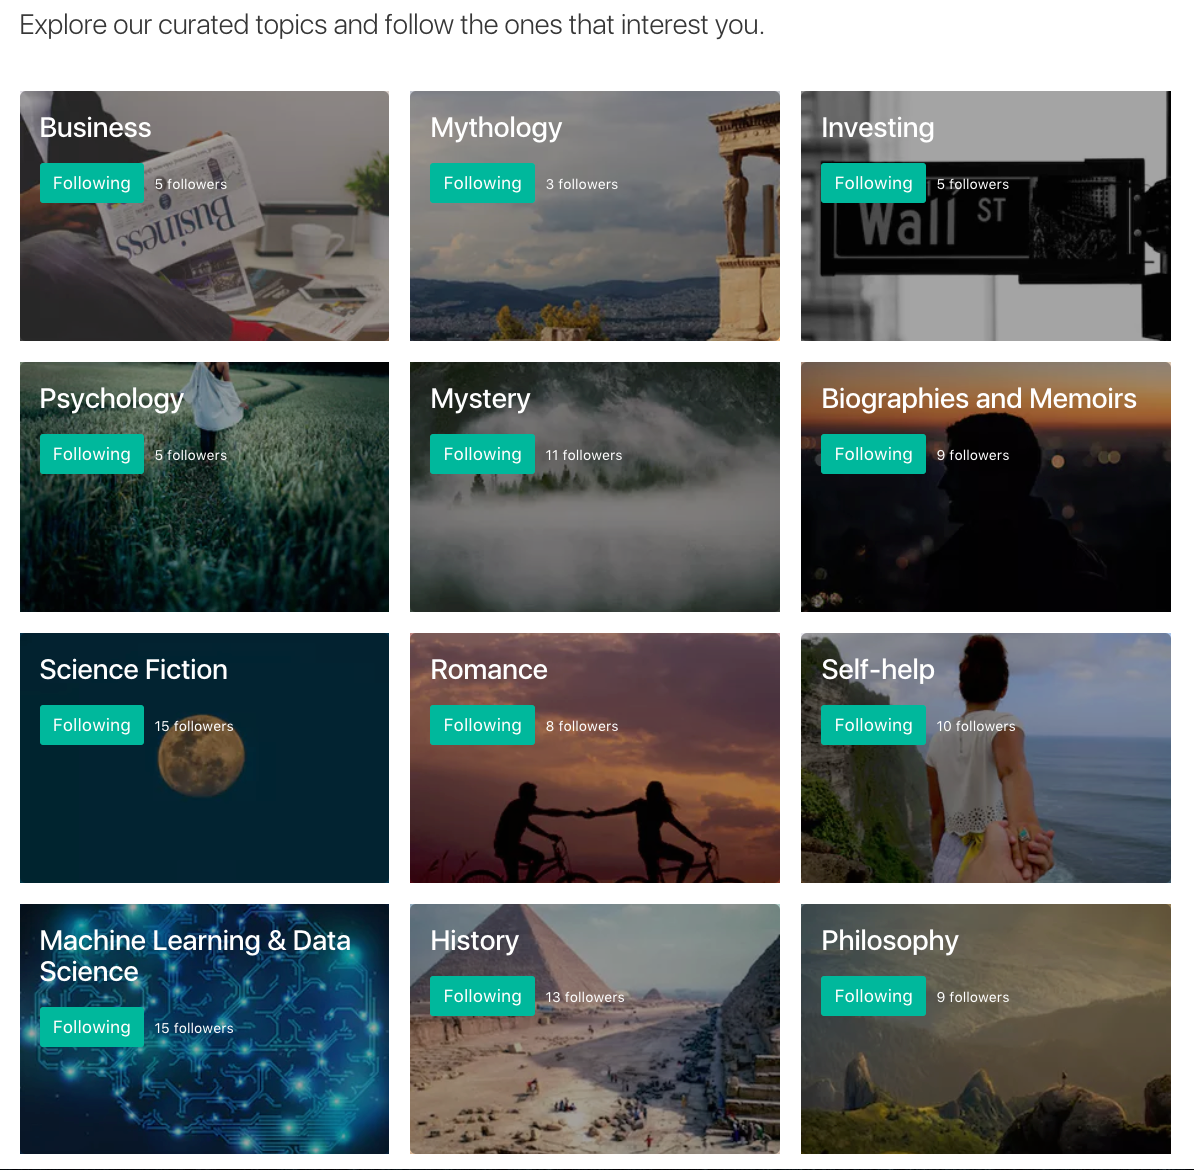Screen dimensions: 1194x1170
Task: Click the Following button under Psychology
Action: point(91,454)
